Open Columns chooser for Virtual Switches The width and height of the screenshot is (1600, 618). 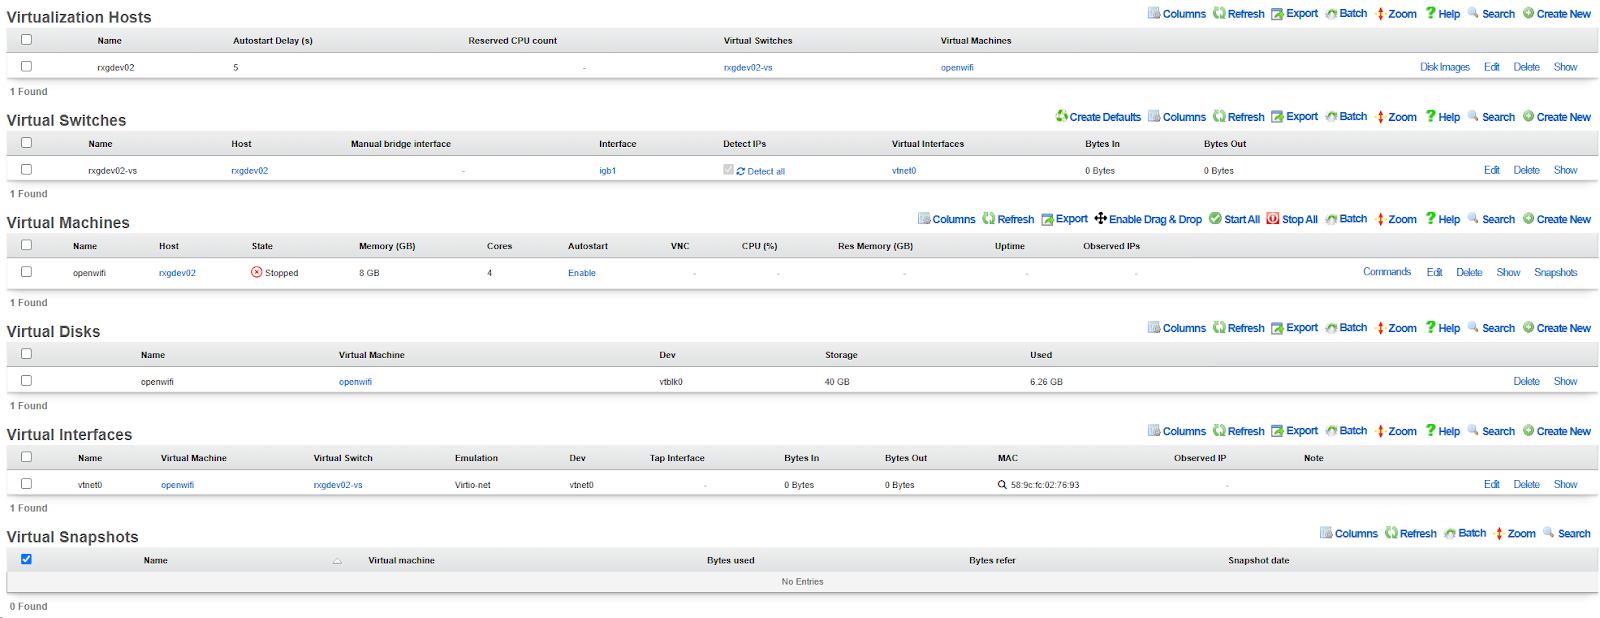[1176, 117]
